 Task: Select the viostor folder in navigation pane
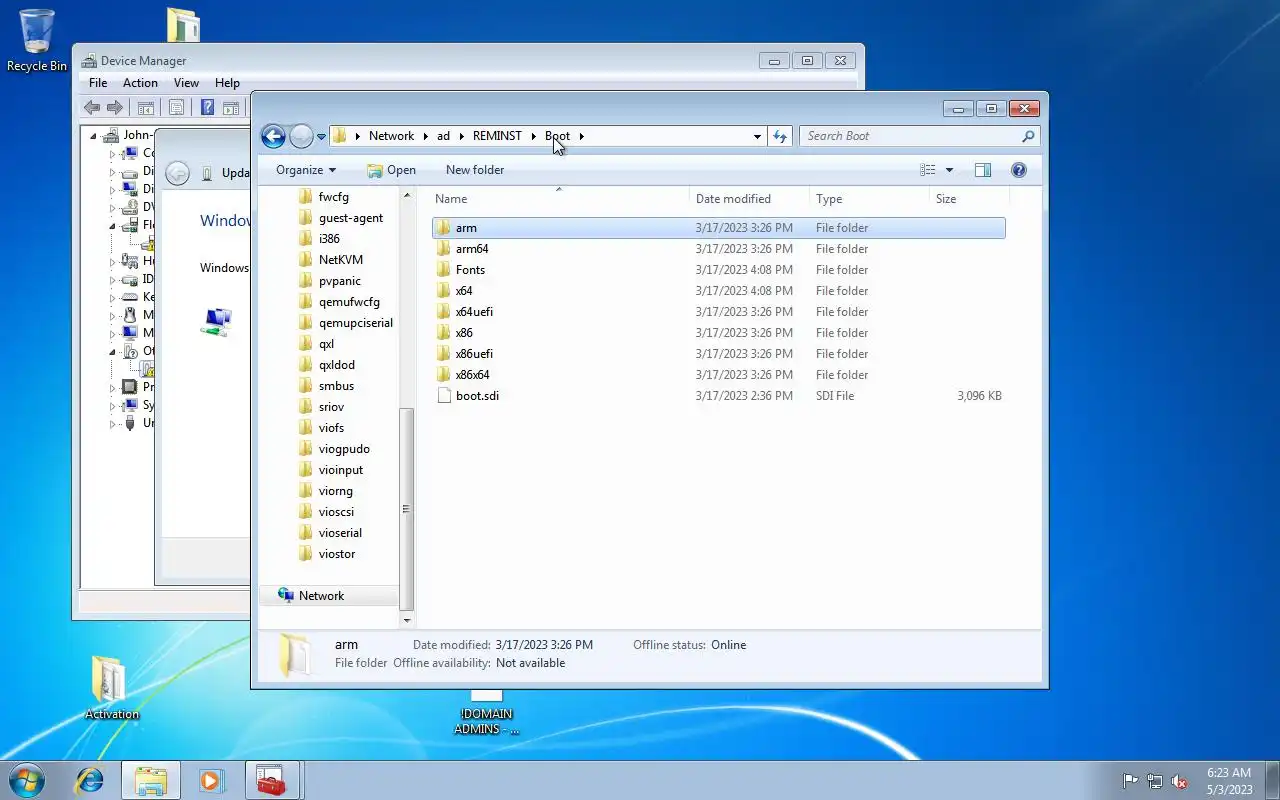[337, 554]
